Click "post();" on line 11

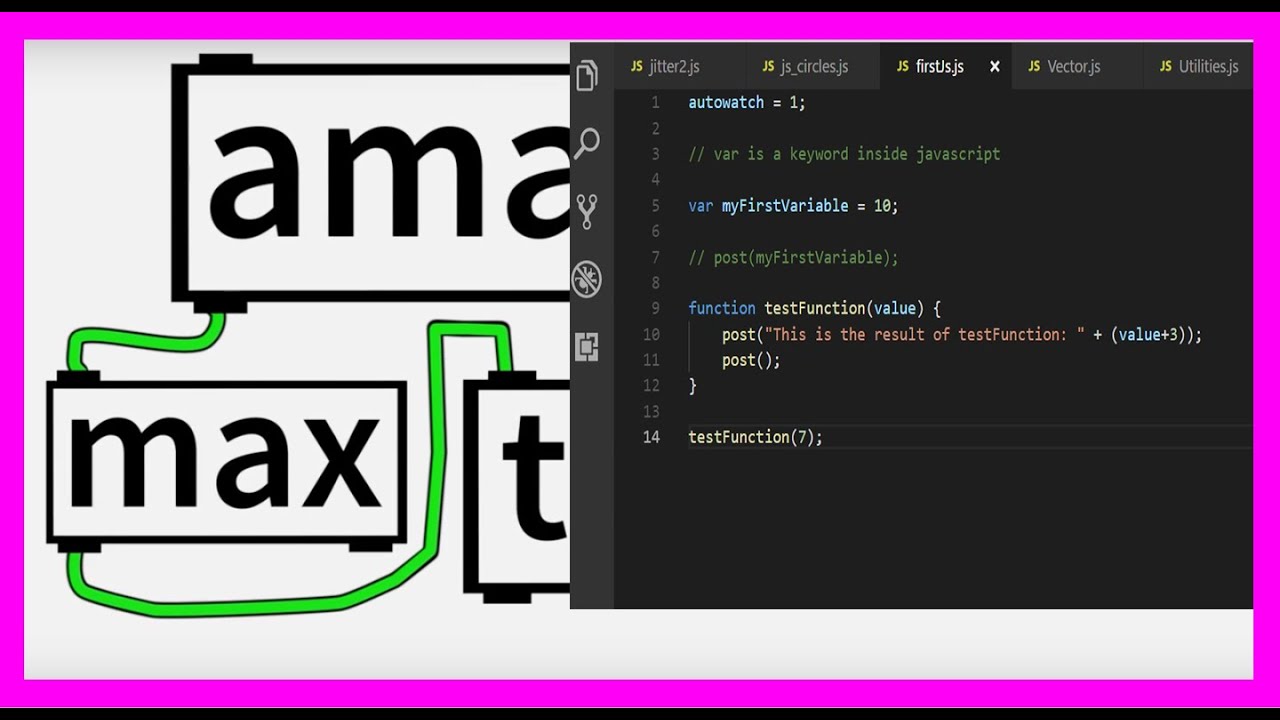click(x=751, y=360)
